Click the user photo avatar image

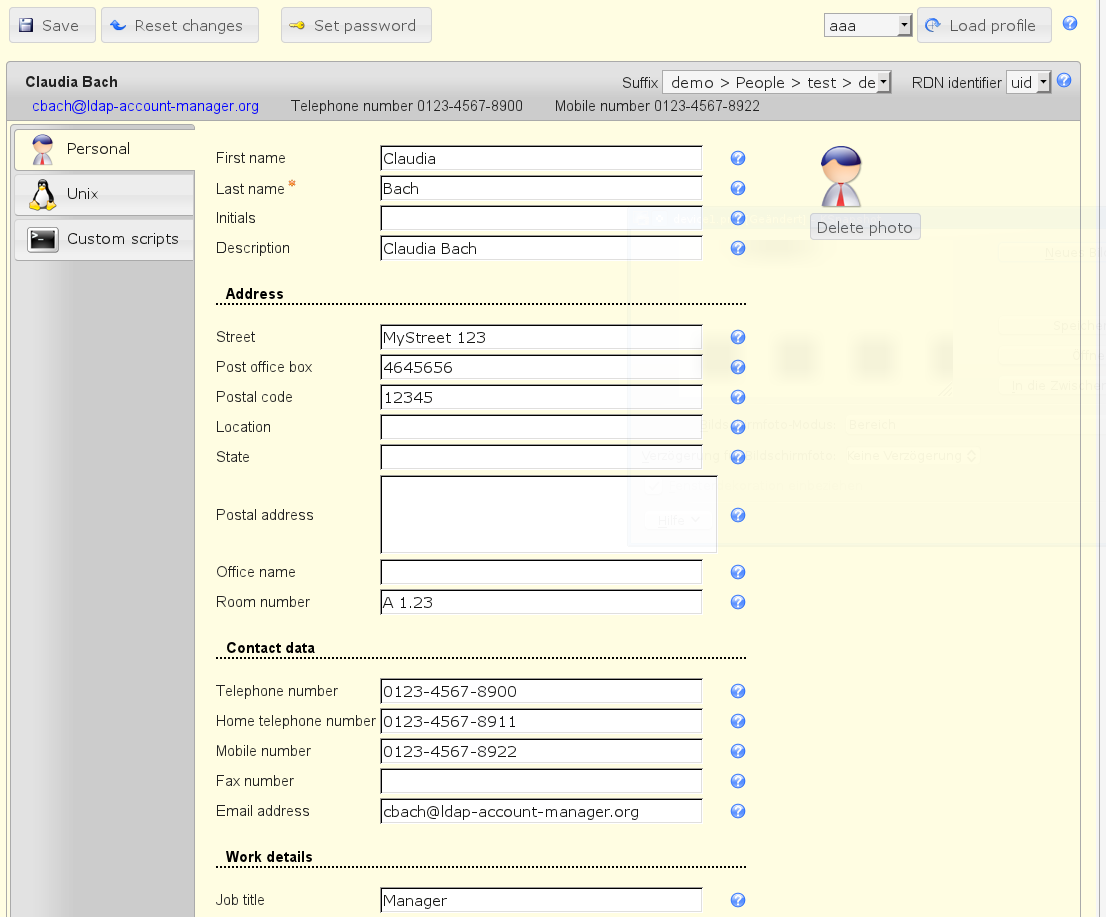(840, 176)
